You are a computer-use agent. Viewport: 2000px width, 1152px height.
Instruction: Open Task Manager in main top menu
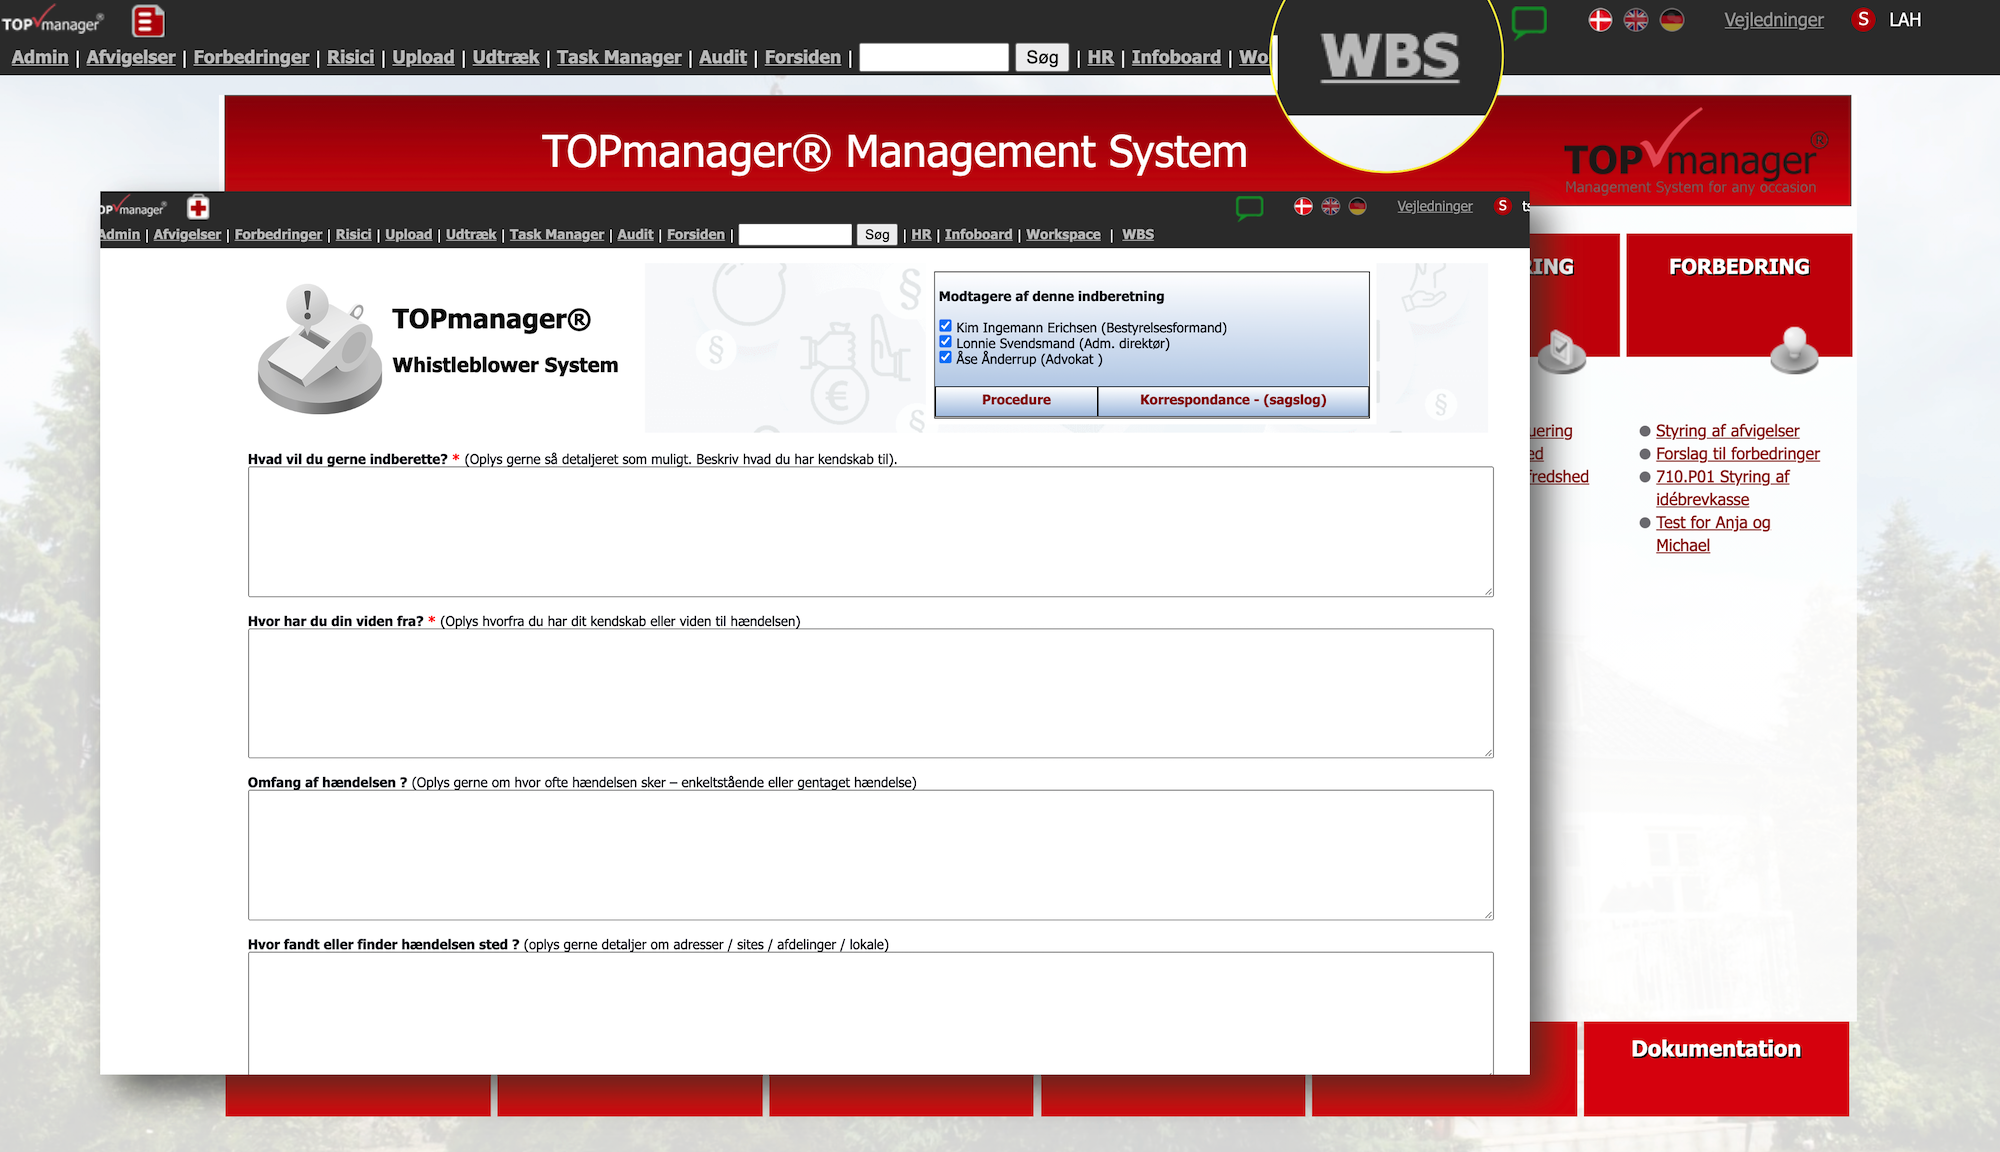pos(619,57)
